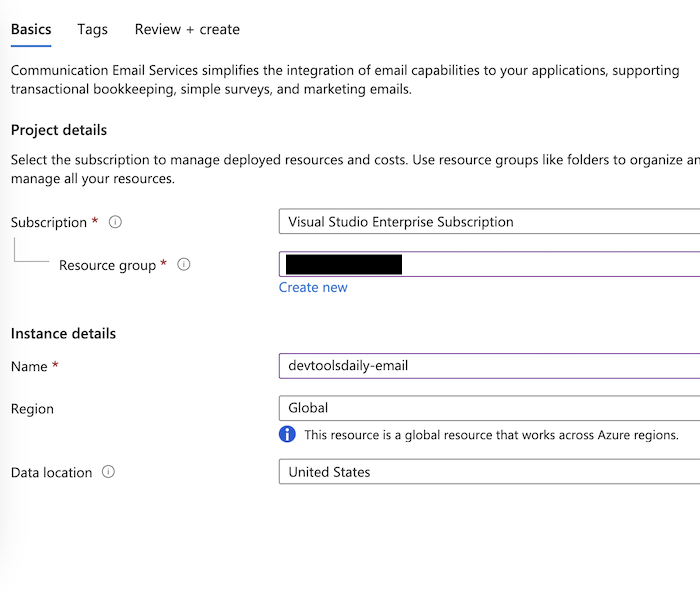Go to Review + create tab
This screenshot has height=614, width=700.
click(x=187, y=29)
